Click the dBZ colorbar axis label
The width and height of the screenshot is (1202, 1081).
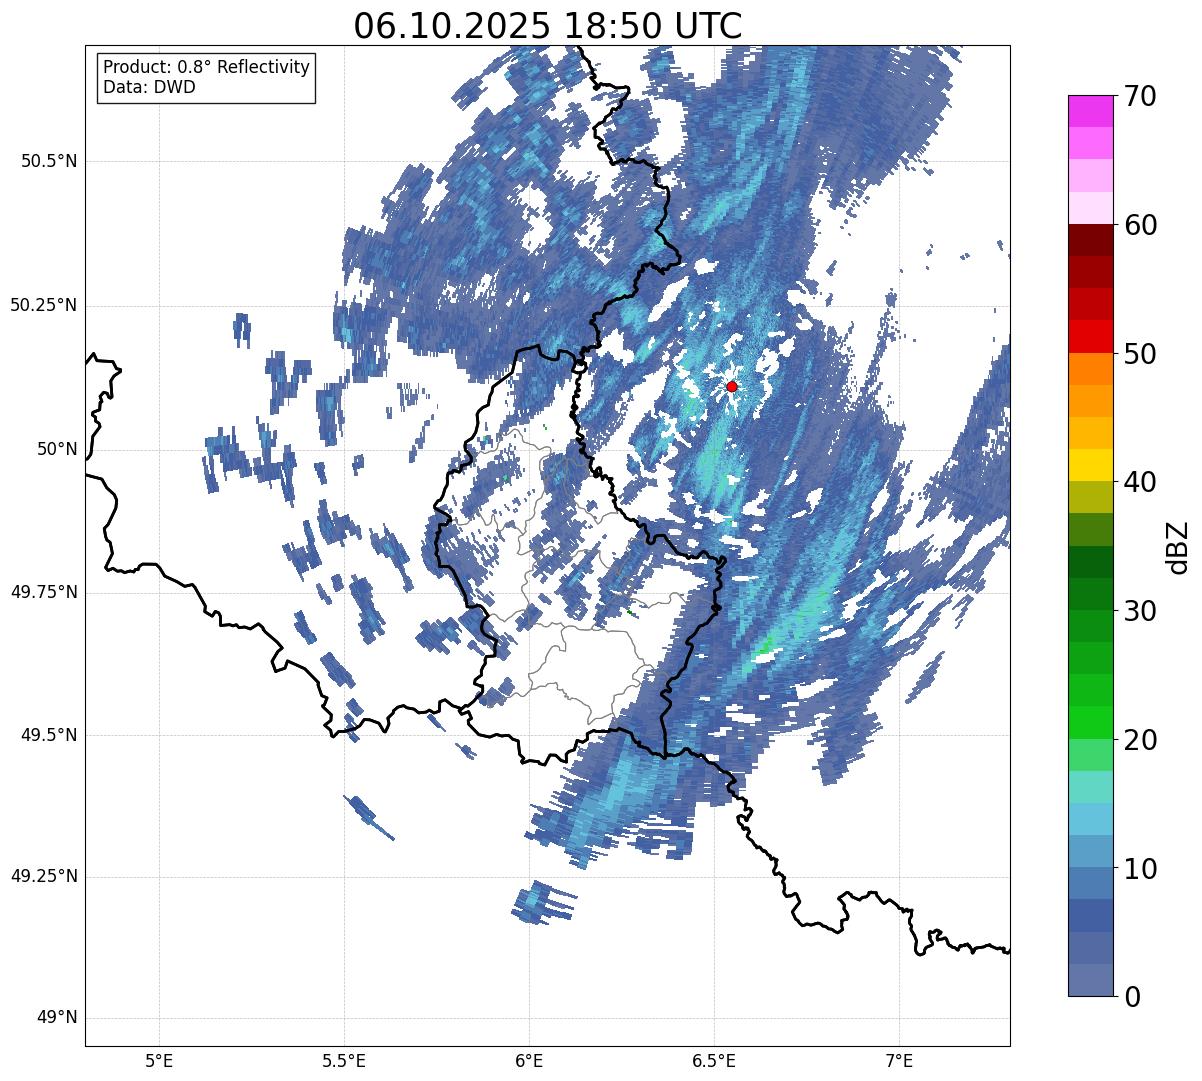point(1177,546)
